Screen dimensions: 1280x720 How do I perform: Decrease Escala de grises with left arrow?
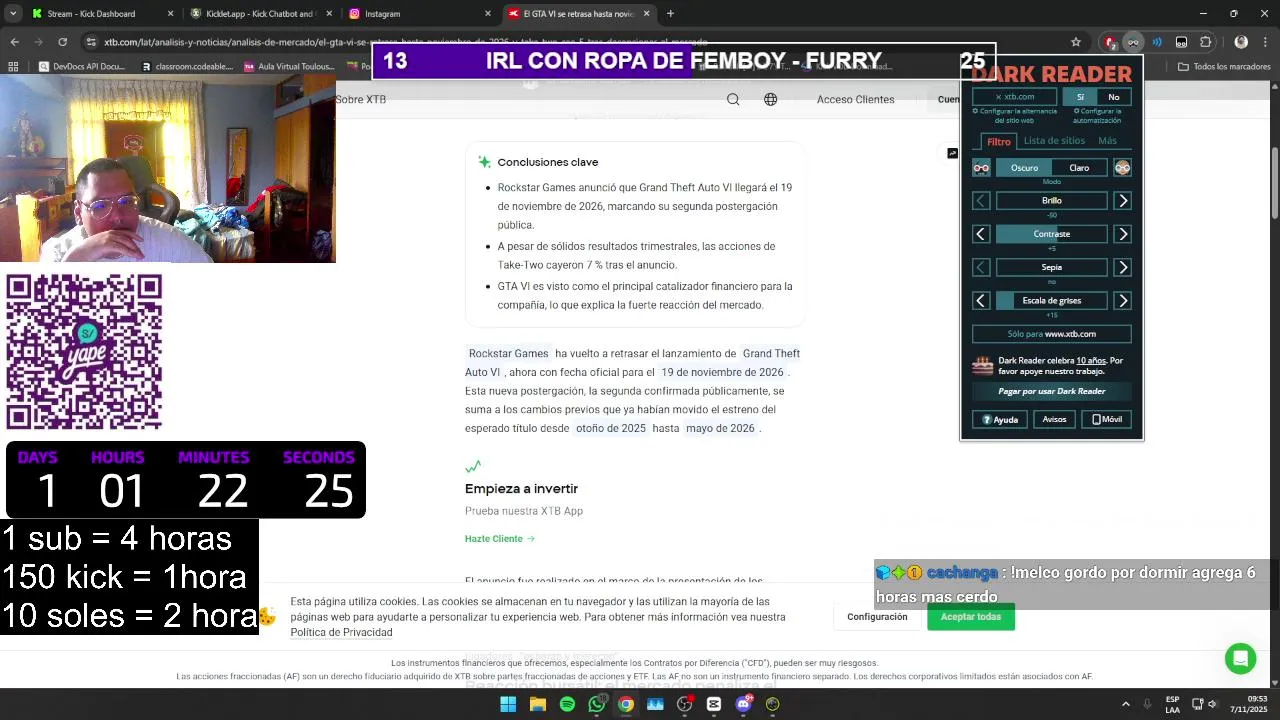click(981, 301)
